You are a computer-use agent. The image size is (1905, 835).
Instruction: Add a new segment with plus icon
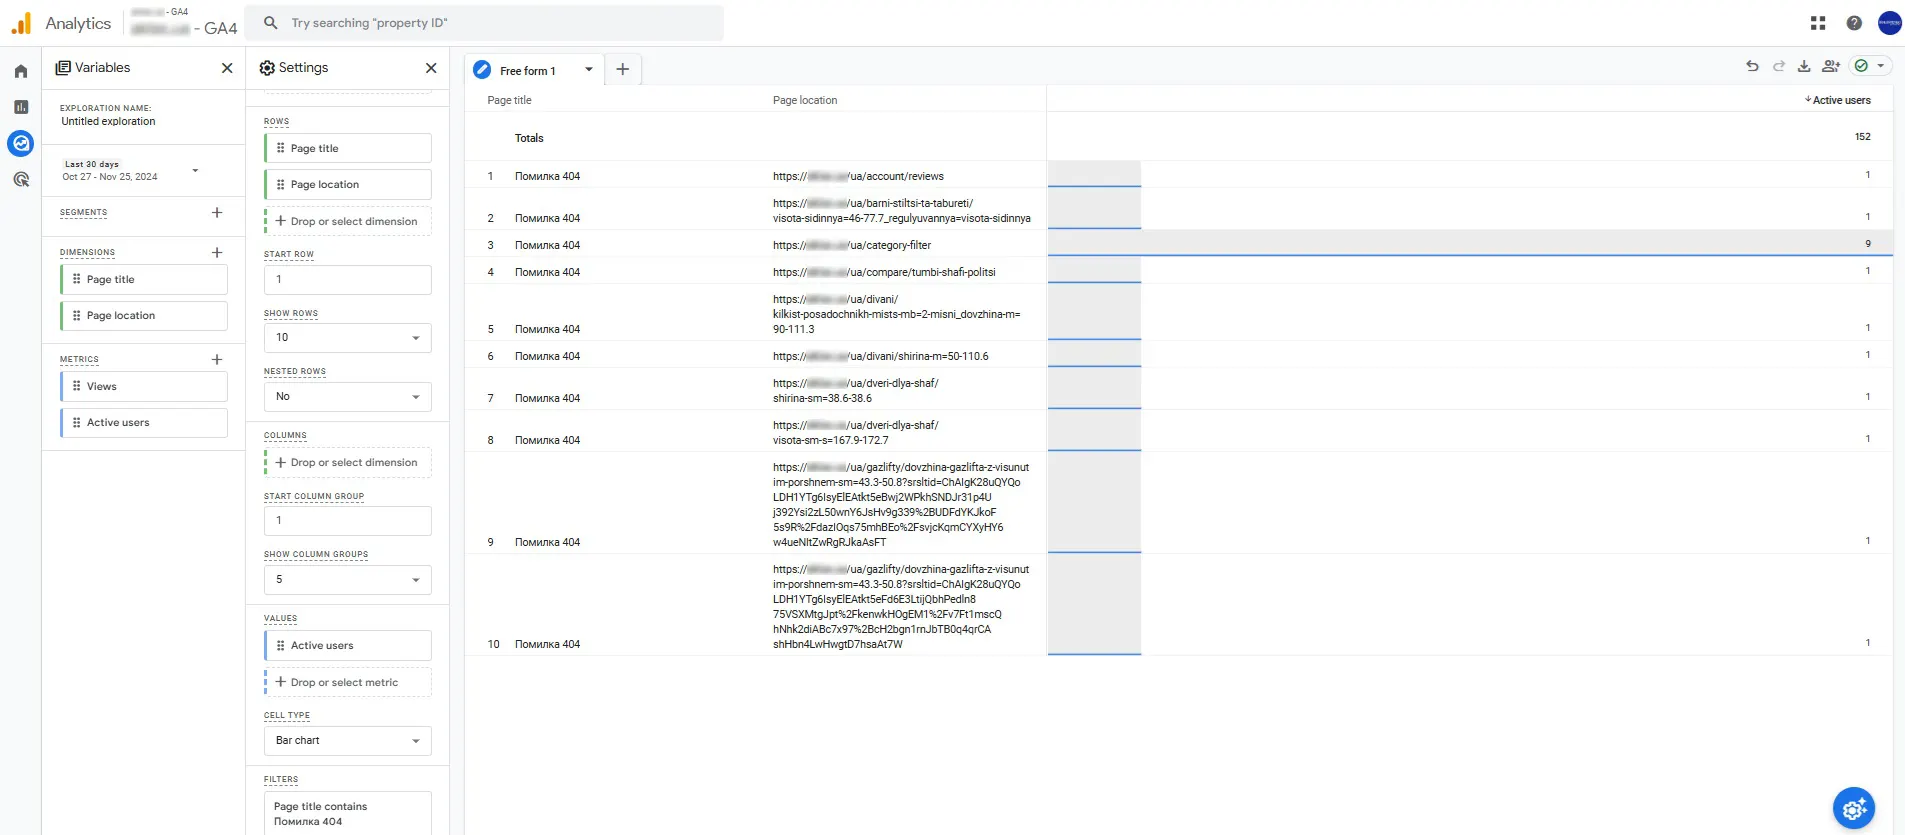[217, 213]
